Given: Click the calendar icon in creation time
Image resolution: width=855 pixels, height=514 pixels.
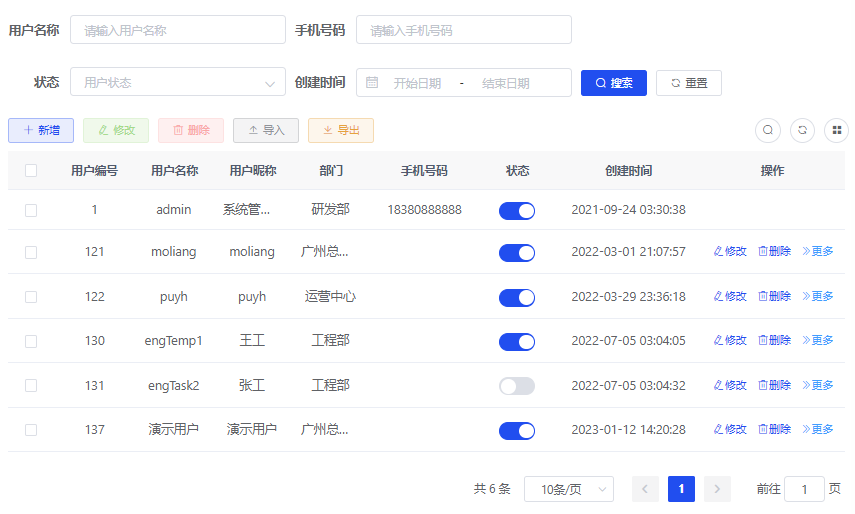Looking at the screenshot, I should pos(372,83).
